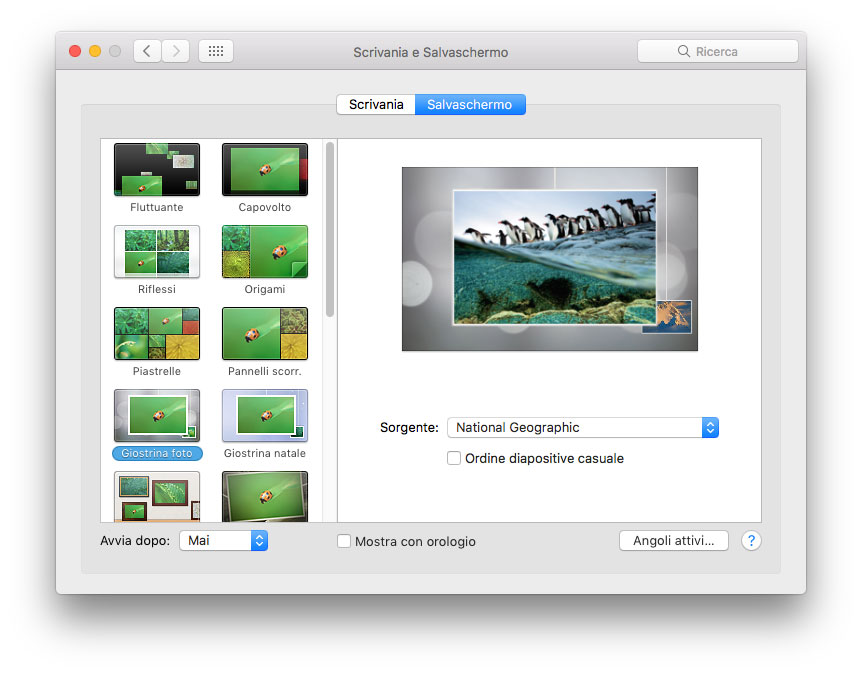Select the Giostrina natale screensaver thumbnail

pyautogui.click(x=264, y=415)
